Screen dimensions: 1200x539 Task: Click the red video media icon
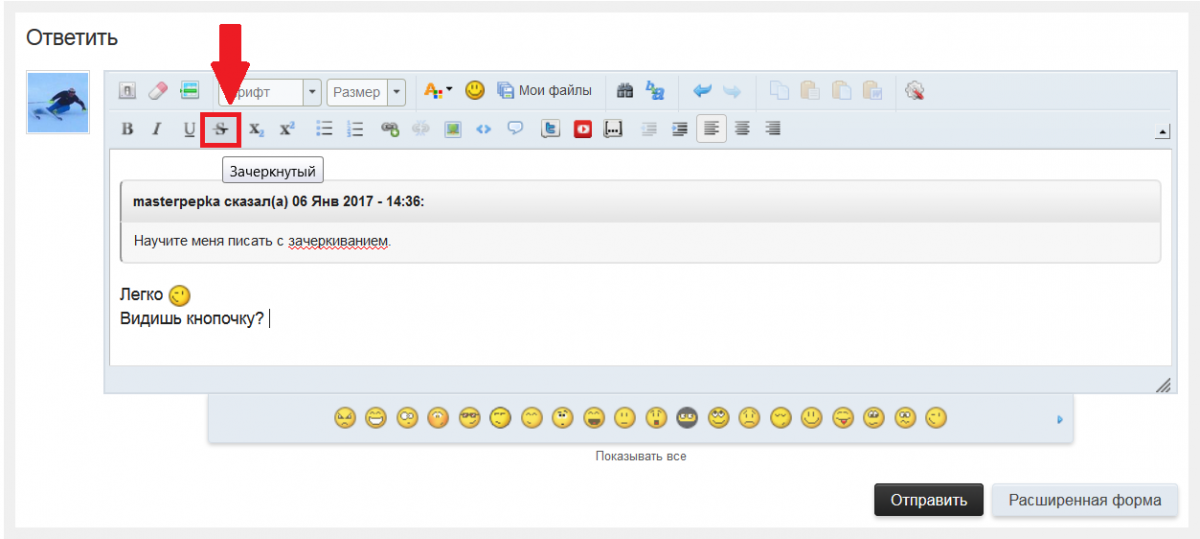pos(582,129)
